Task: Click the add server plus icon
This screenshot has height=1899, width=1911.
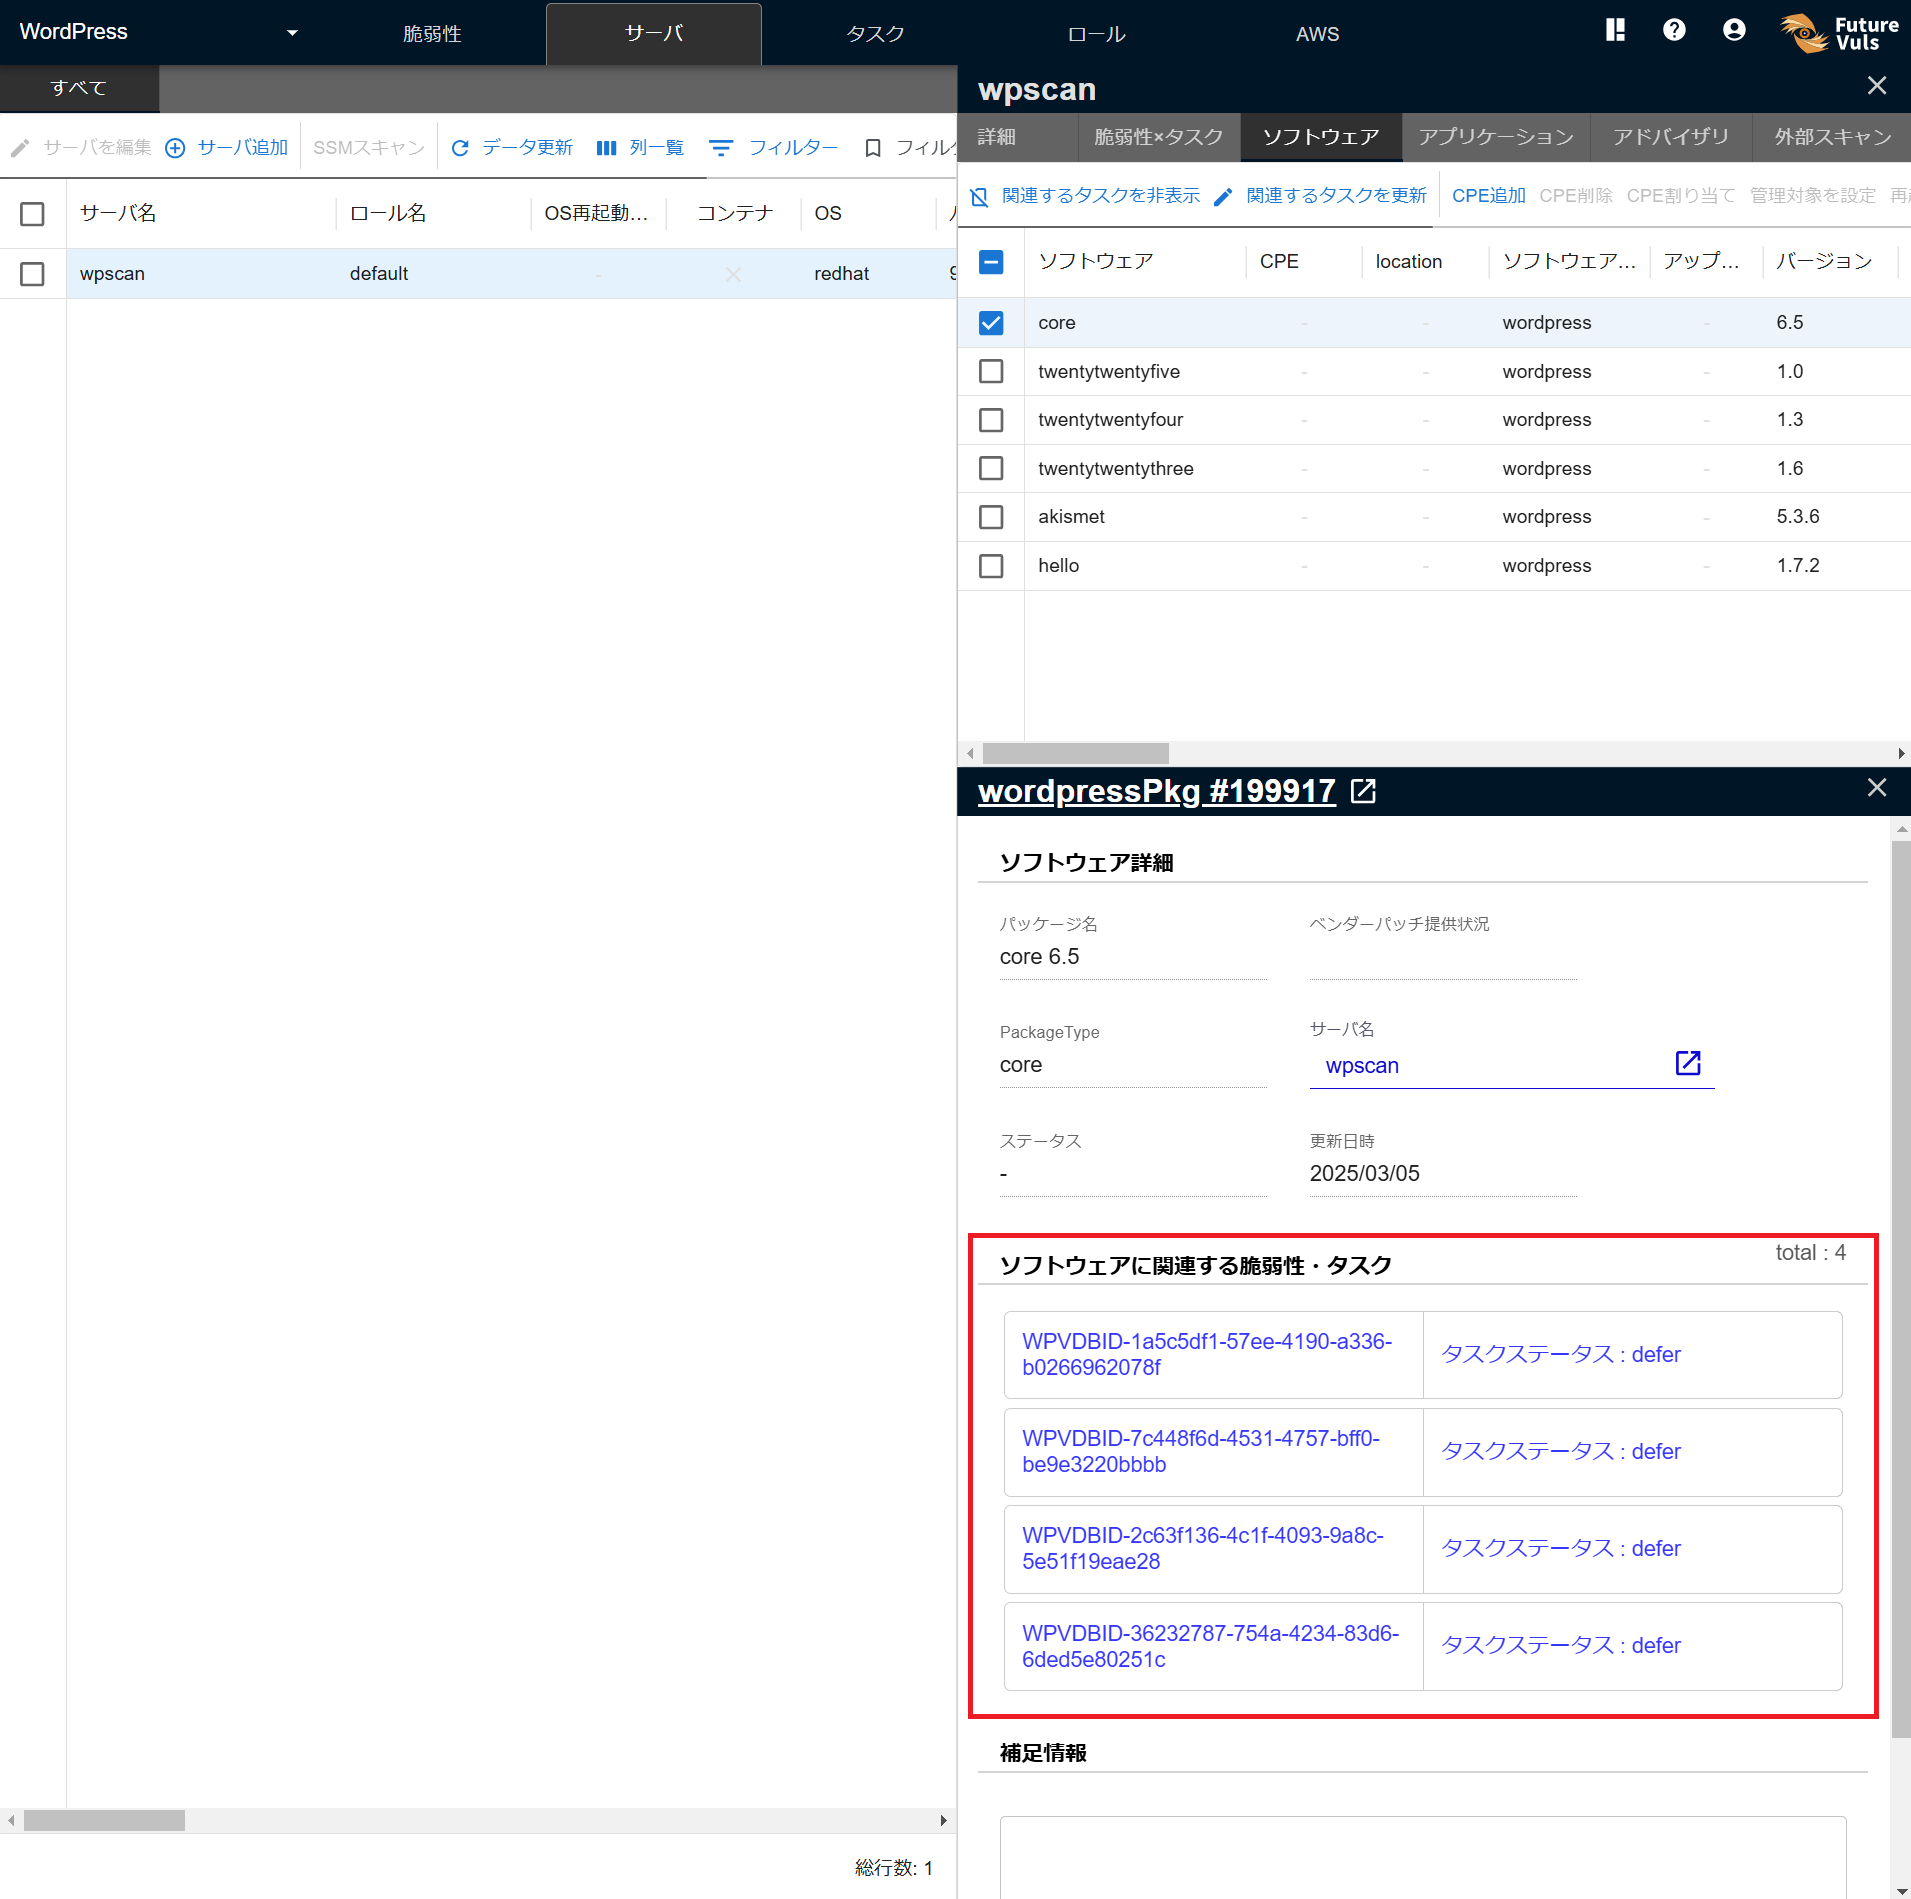Action: click(175, 148)
